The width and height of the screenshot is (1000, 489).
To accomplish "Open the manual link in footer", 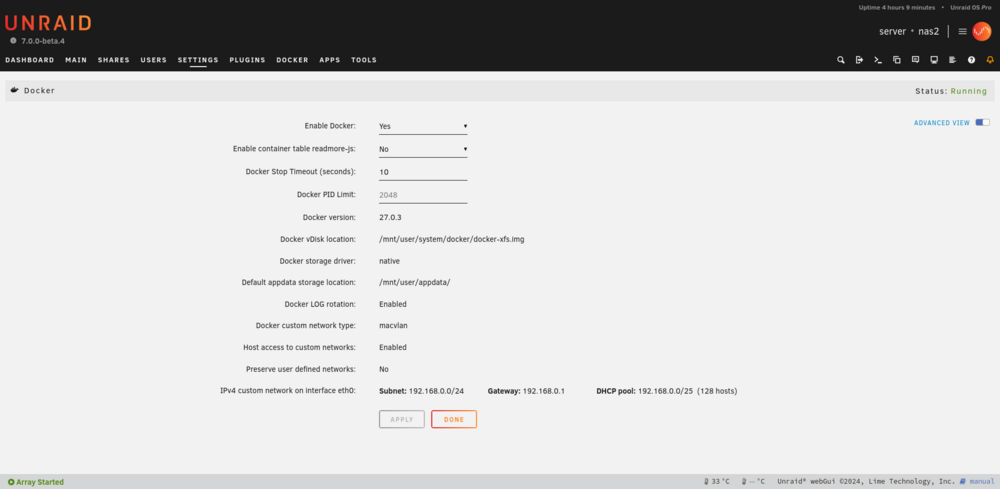I will (982, 481).
